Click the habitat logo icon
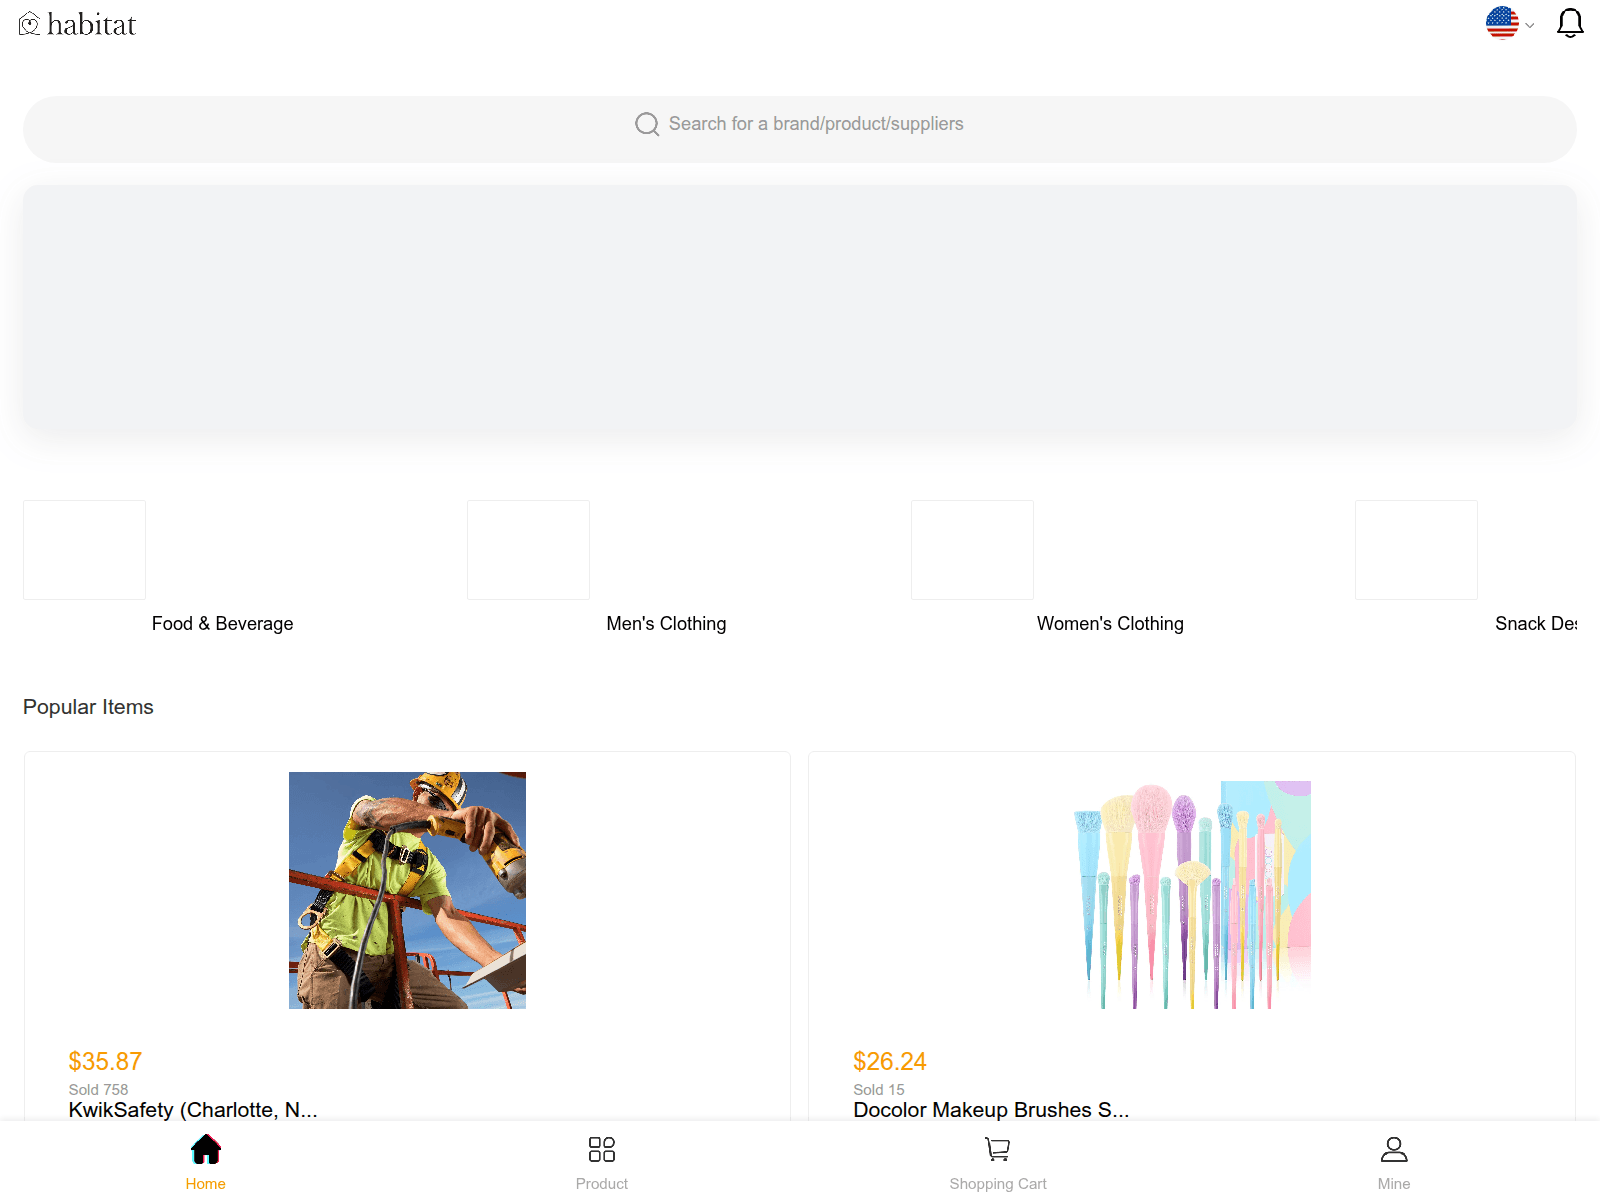Screen dimensions: 1600x1200 tap(29, 24)
